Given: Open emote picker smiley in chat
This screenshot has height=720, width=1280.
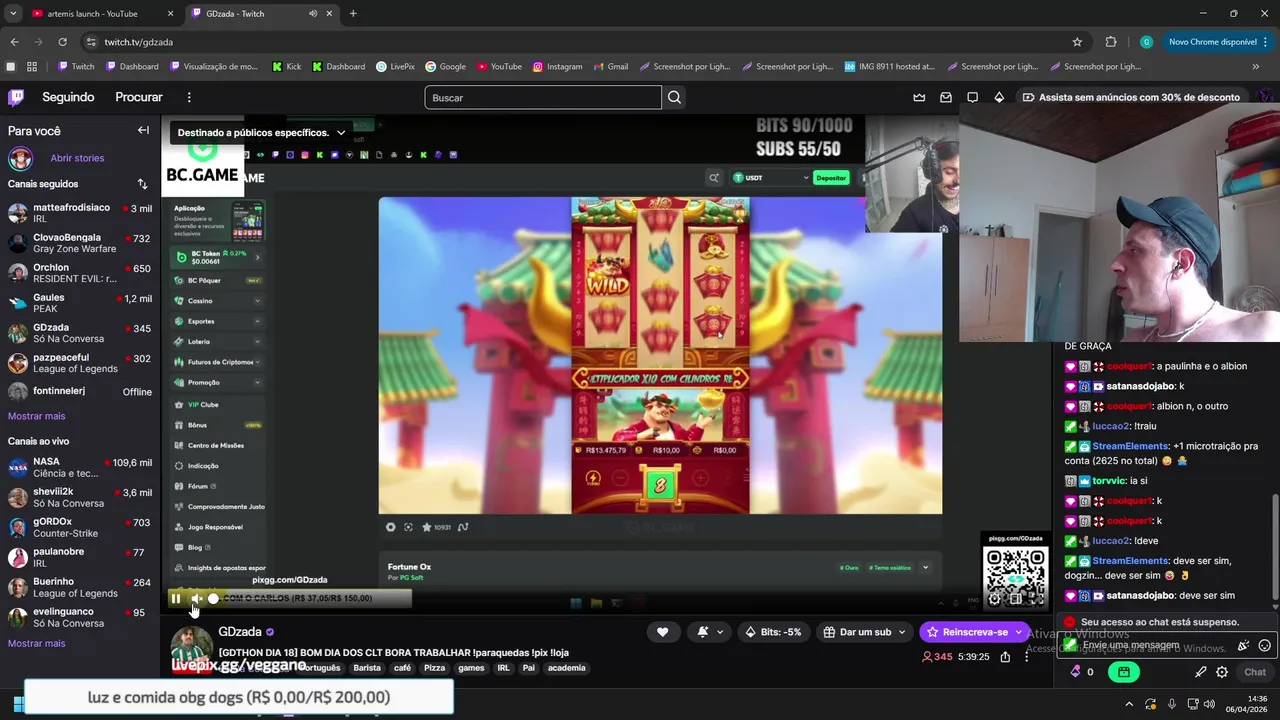Looking at the screenshot, I should (1265, 646).
